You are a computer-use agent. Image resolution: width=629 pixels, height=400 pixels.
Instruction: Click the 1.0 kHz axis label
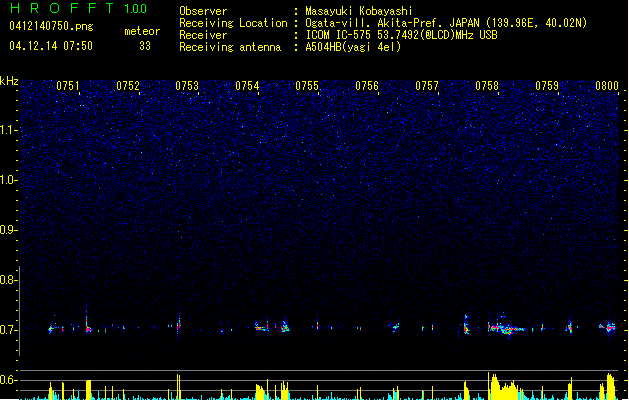(x=8, y=180)
